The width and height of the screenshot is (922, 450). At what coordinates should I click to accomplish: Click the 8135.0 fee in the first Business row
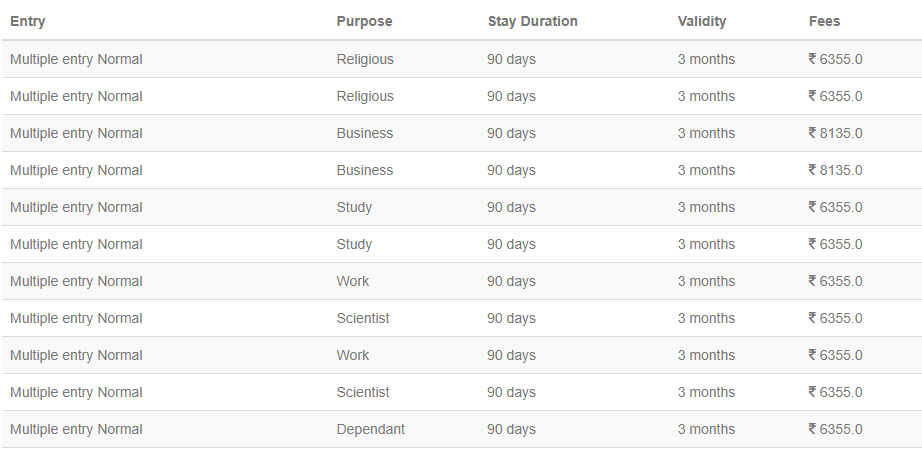tap(835, 134)
